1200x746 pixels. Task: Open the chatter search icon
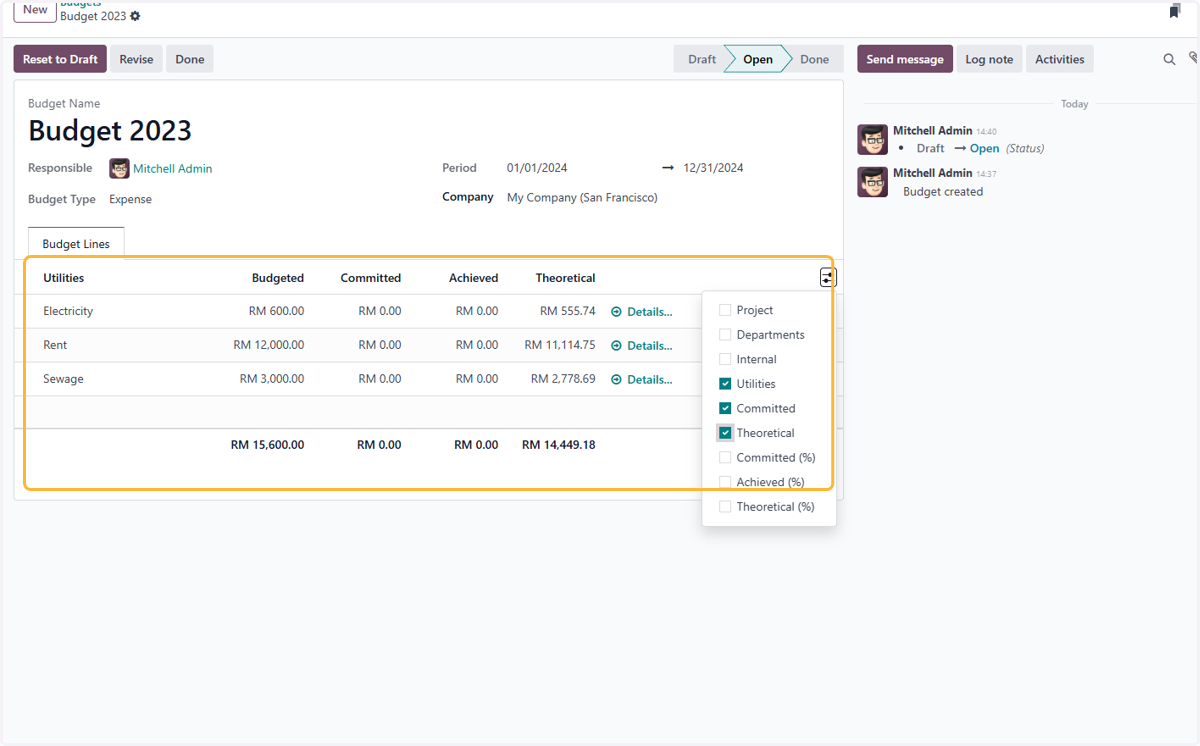[x=1169, y=60]
